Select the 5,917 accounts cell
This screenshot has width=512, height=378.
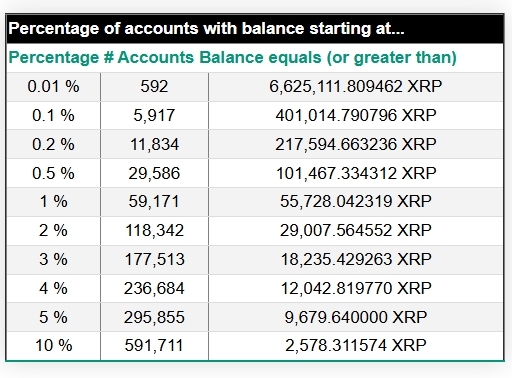click(154, 116)
